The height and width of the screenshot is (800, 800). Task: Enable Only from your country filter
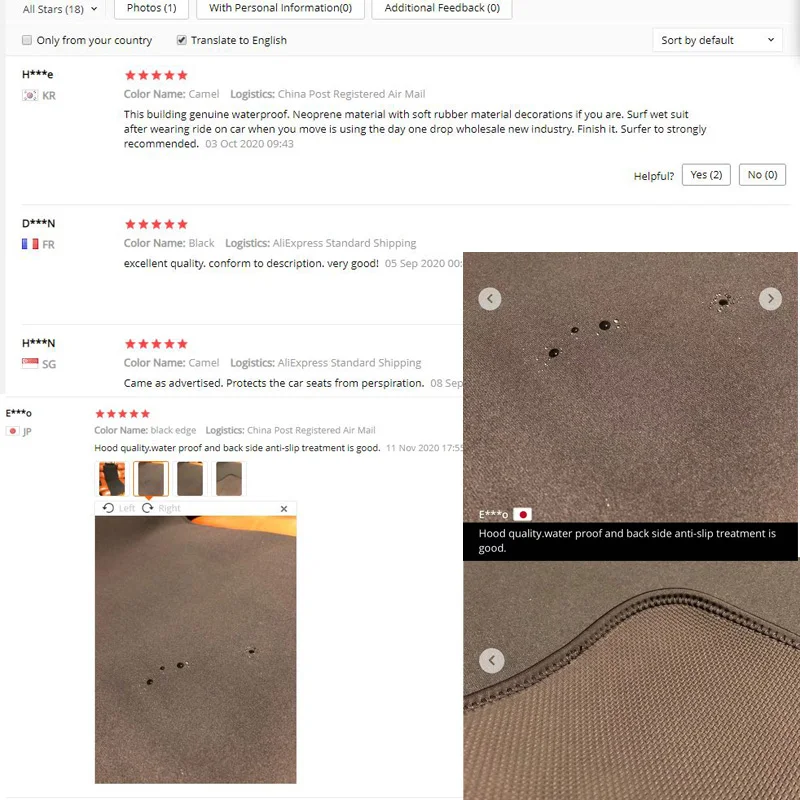(x=27, y=40)
